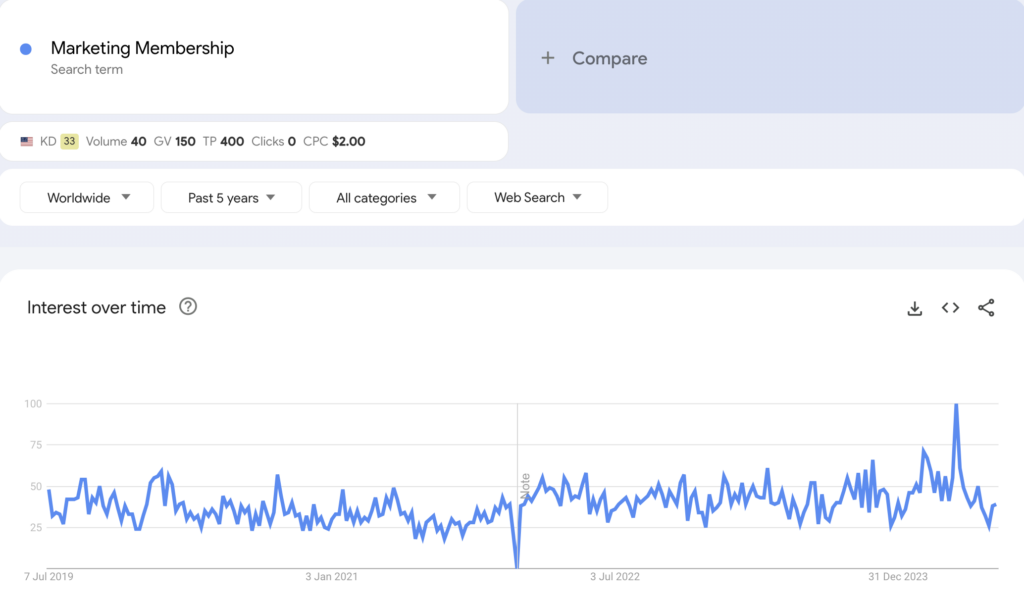The image size is (1024, 601).
Task: Click the share icon for the chart
Action: pos(986,308)
